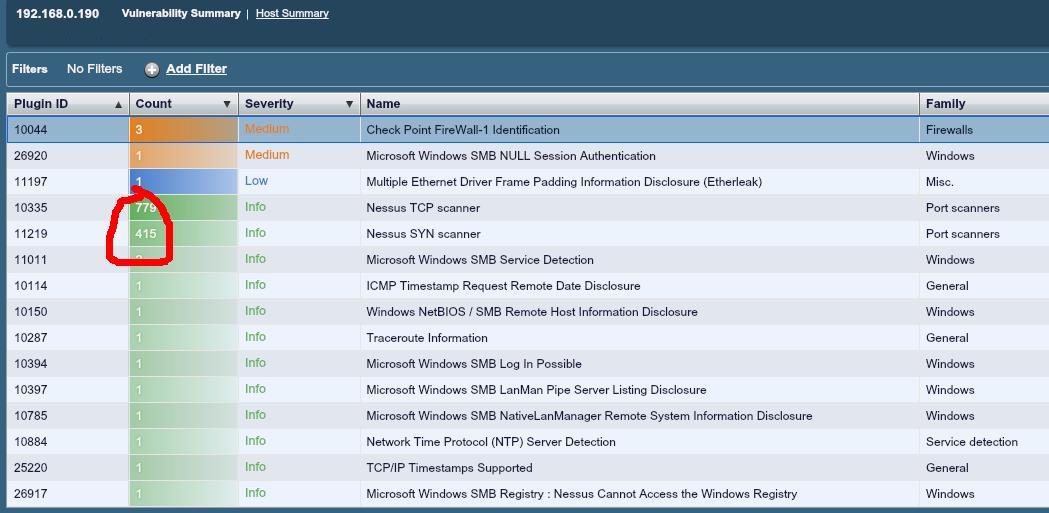Click TCP/IP Timestamps Supported entry
Screen dimensions: 1049x513
click(x=449, y=468)
